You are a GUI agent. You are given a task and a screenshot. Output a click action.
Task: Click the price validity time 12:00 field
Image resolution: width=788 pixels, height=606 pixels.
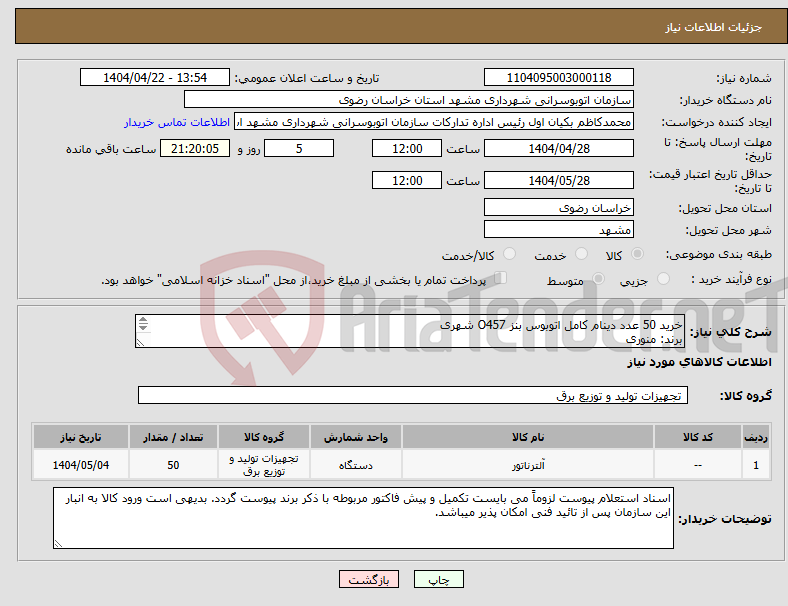tap(407, 180)
